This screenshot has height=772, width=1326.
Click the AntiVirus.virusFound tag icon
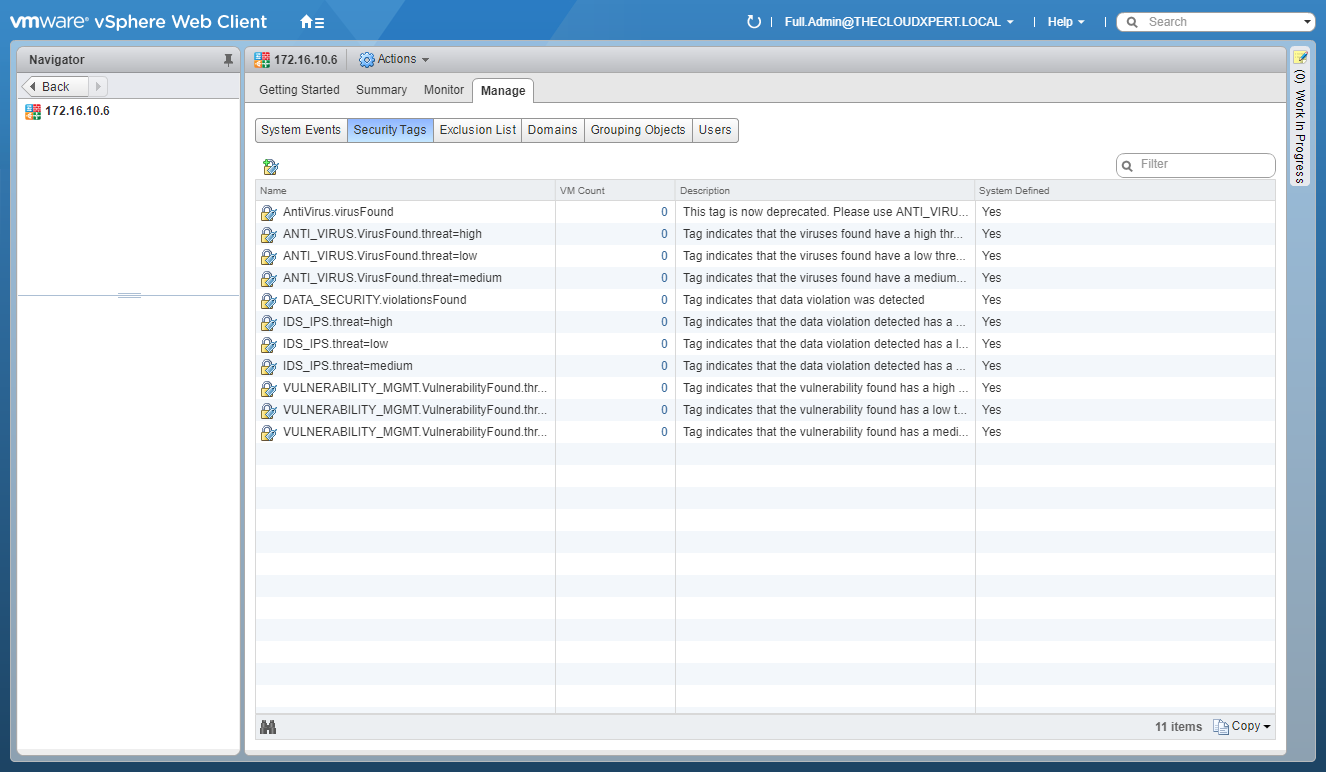[268, 212]
